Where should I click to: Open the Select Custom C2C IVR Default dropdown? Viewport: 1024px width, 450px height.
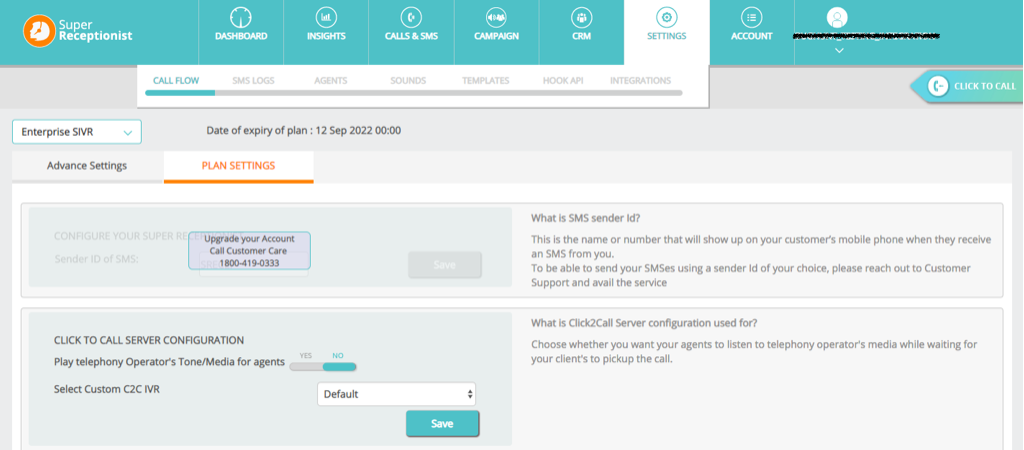pyautogui.click(x=396, y=394)
